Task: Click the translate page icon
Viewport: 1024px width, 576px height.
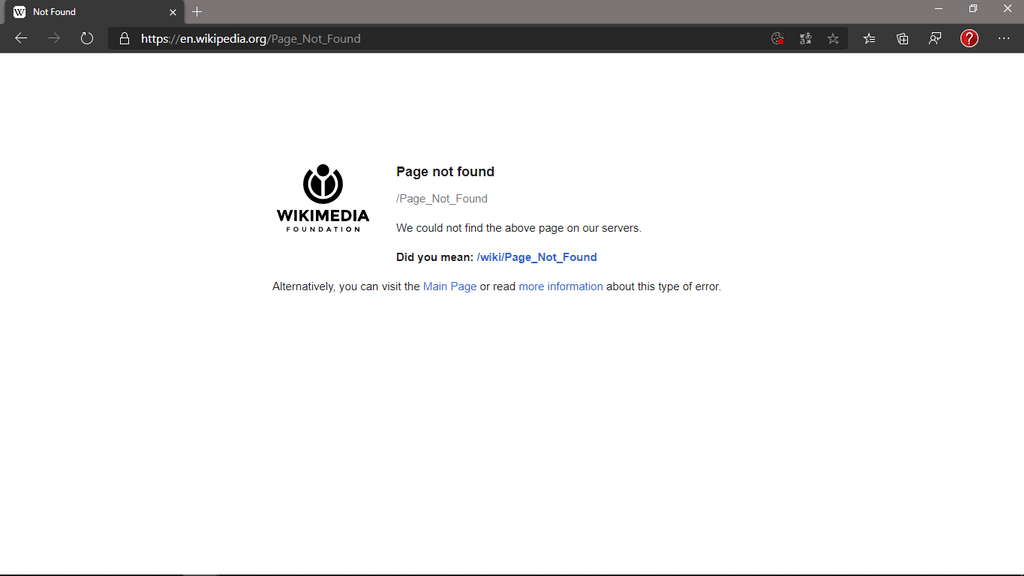Action: (805, 39)
